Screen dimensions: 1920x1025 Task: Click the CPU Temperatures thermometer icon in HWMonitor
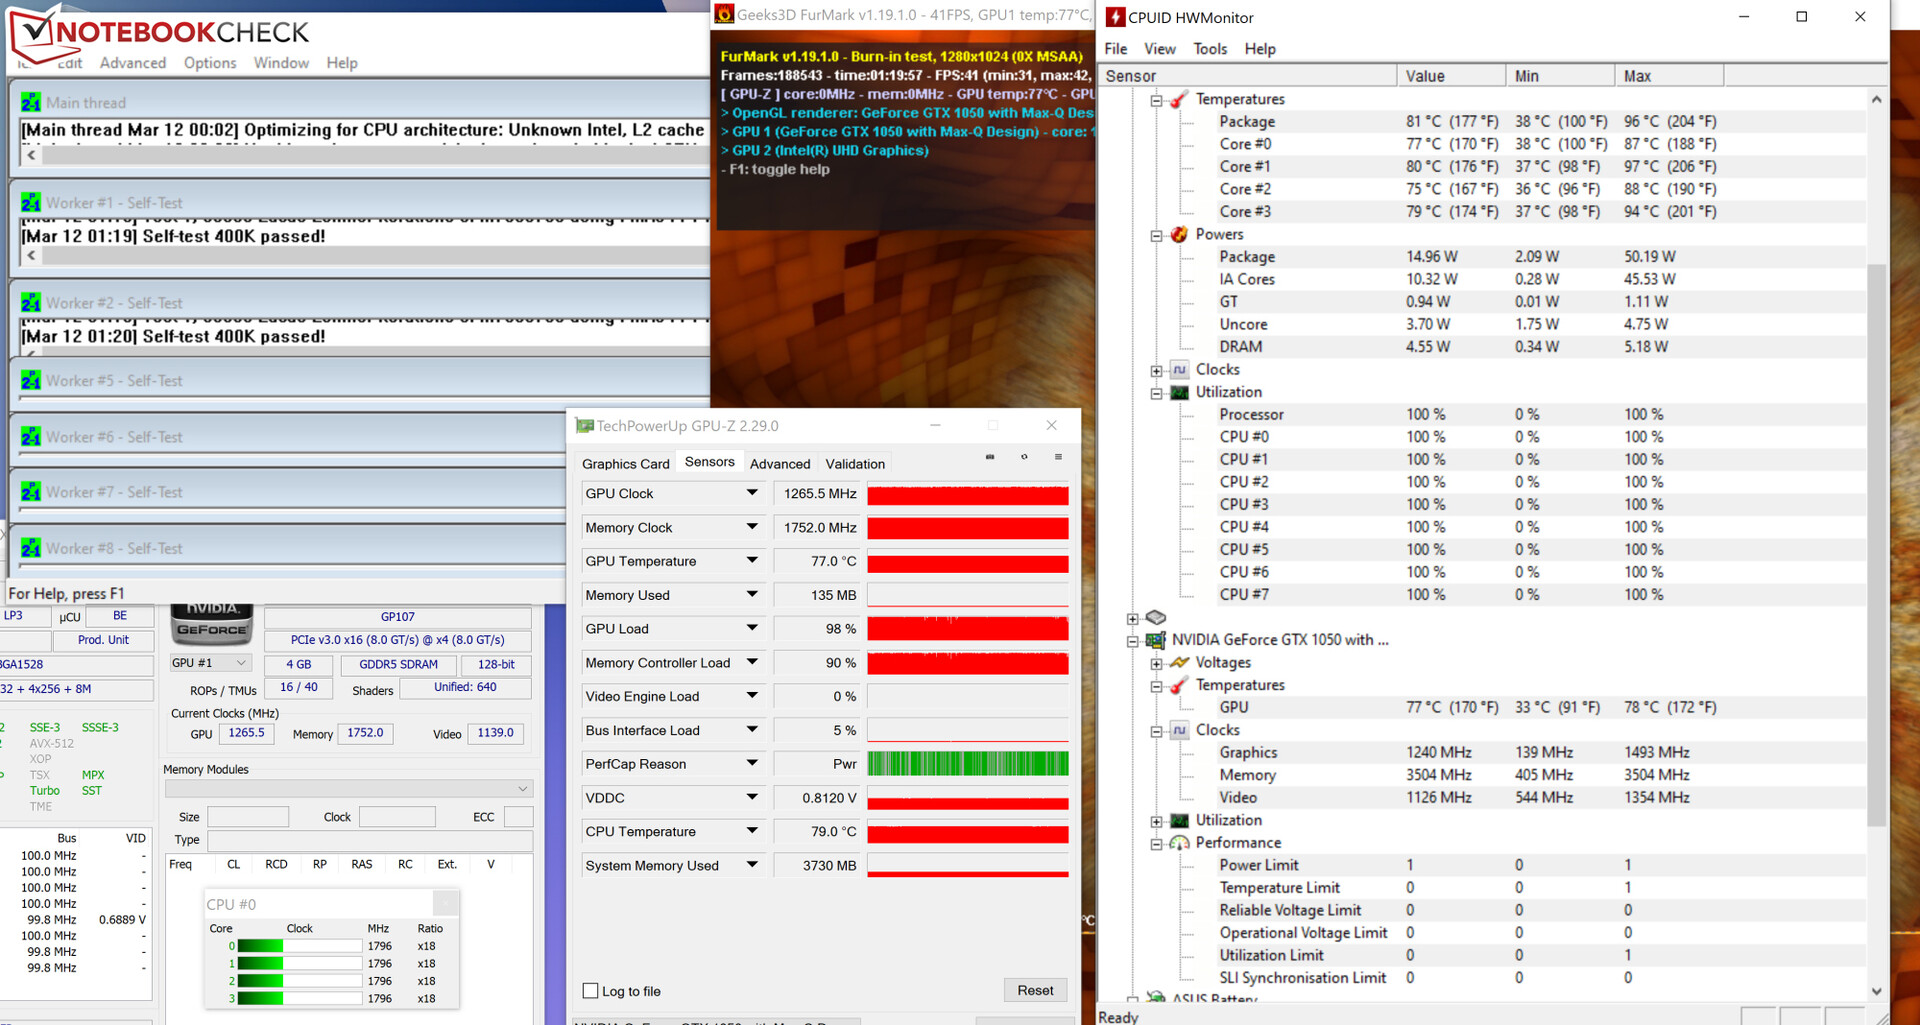click(1179, 99)
